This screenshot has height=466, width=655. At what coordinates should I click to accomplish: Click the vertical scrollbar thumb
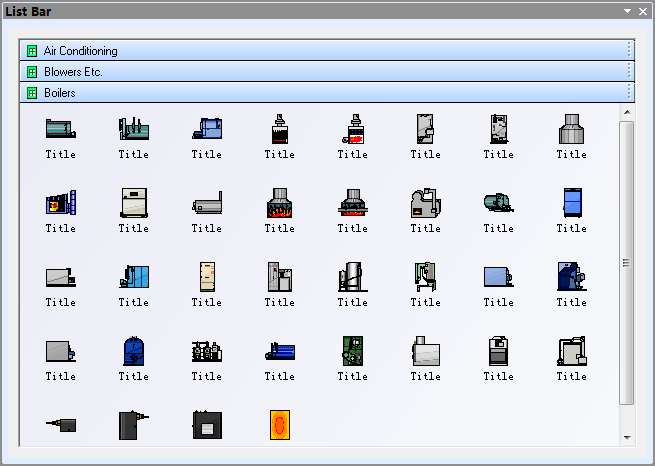[627, 262]
